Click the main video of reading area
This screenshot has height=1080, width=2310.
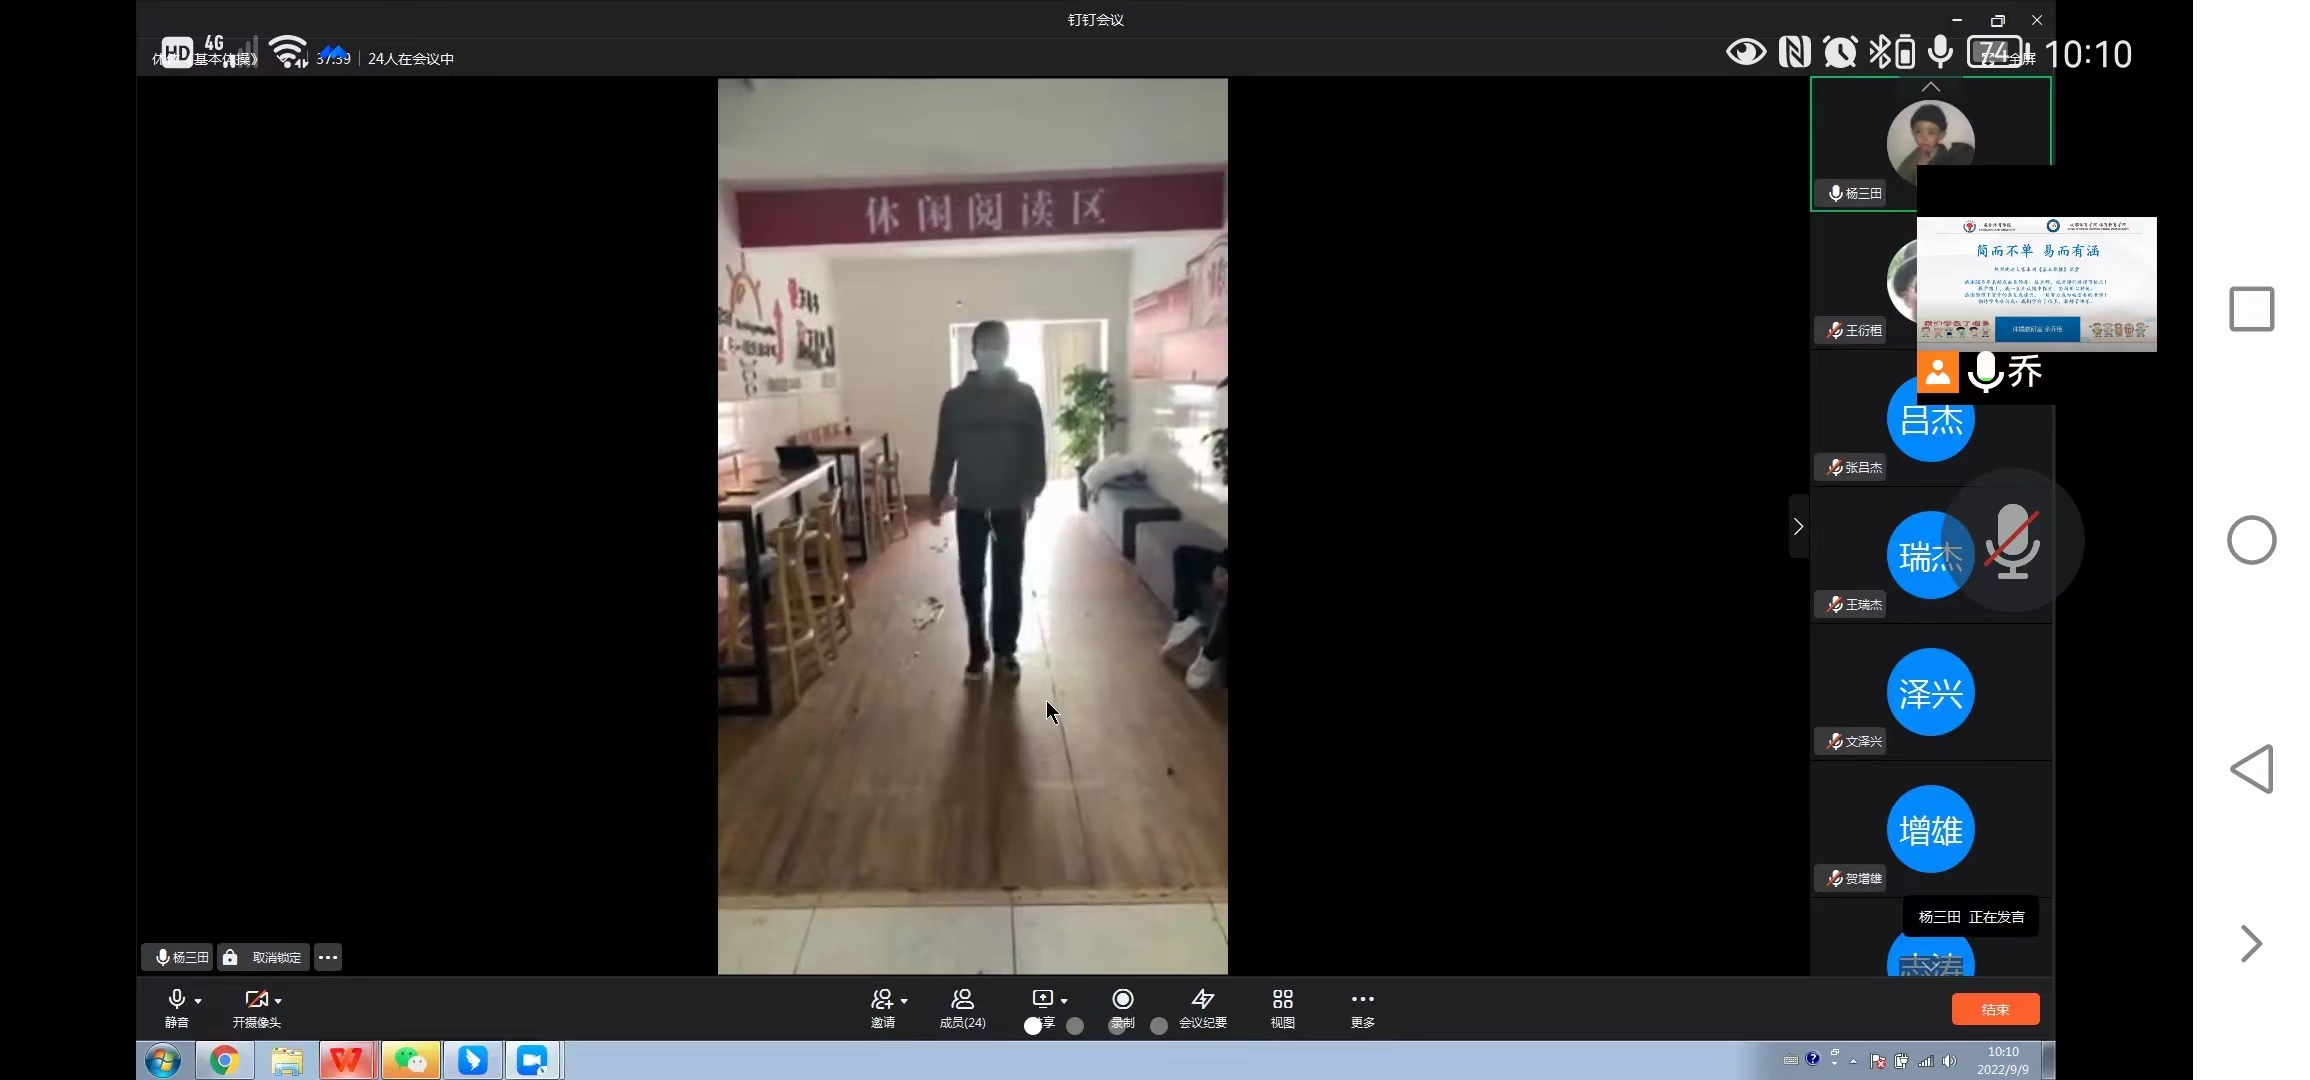[972, 526]
